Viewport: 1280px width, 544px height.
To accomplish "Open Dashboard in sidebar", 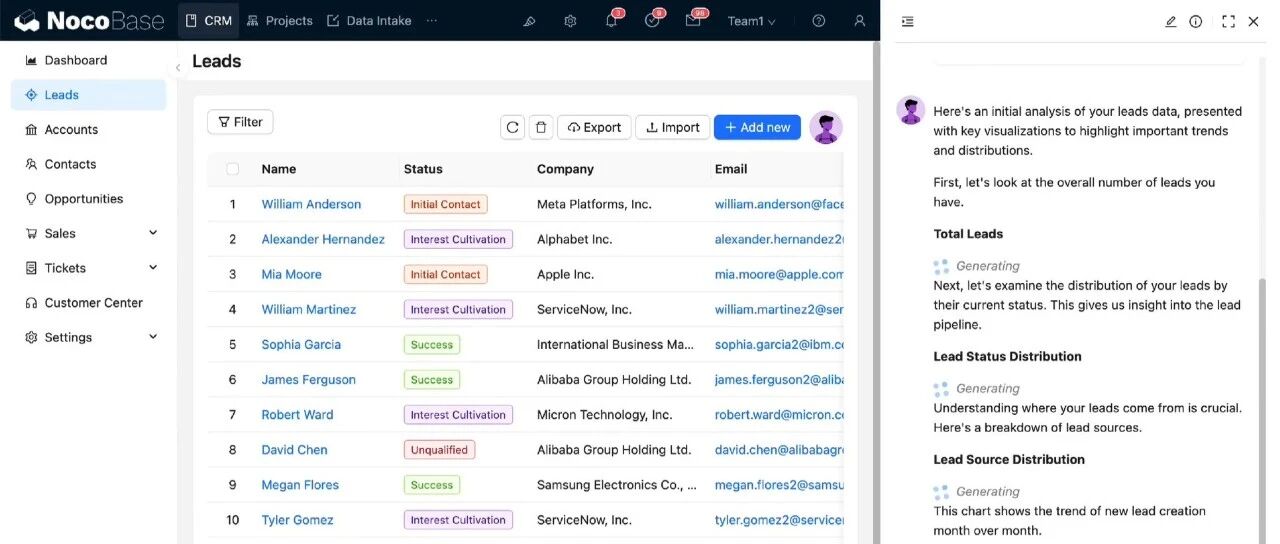I will click(88, 60).
